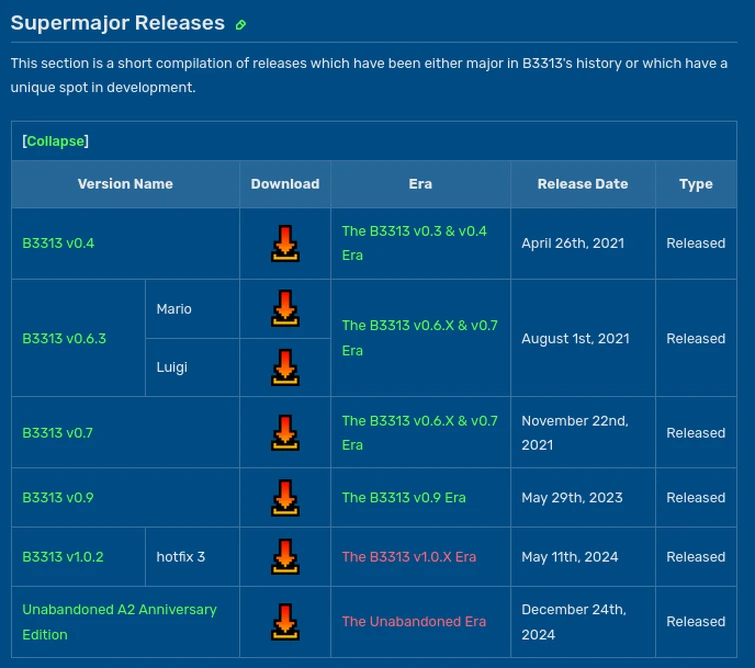The width and height of the screenshot is (755, 668).
Task: Download the Luigi version of B3313 v0.6.3
Action: coord(285,367)
